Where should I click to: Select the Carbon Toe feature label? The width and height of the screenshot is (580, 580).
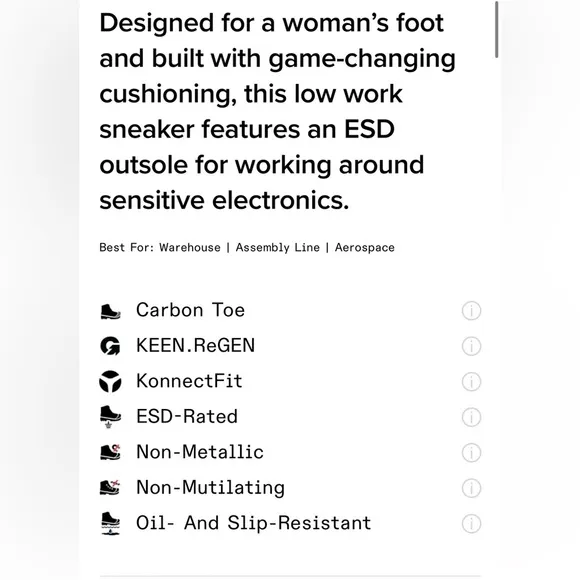click(190, 310)
